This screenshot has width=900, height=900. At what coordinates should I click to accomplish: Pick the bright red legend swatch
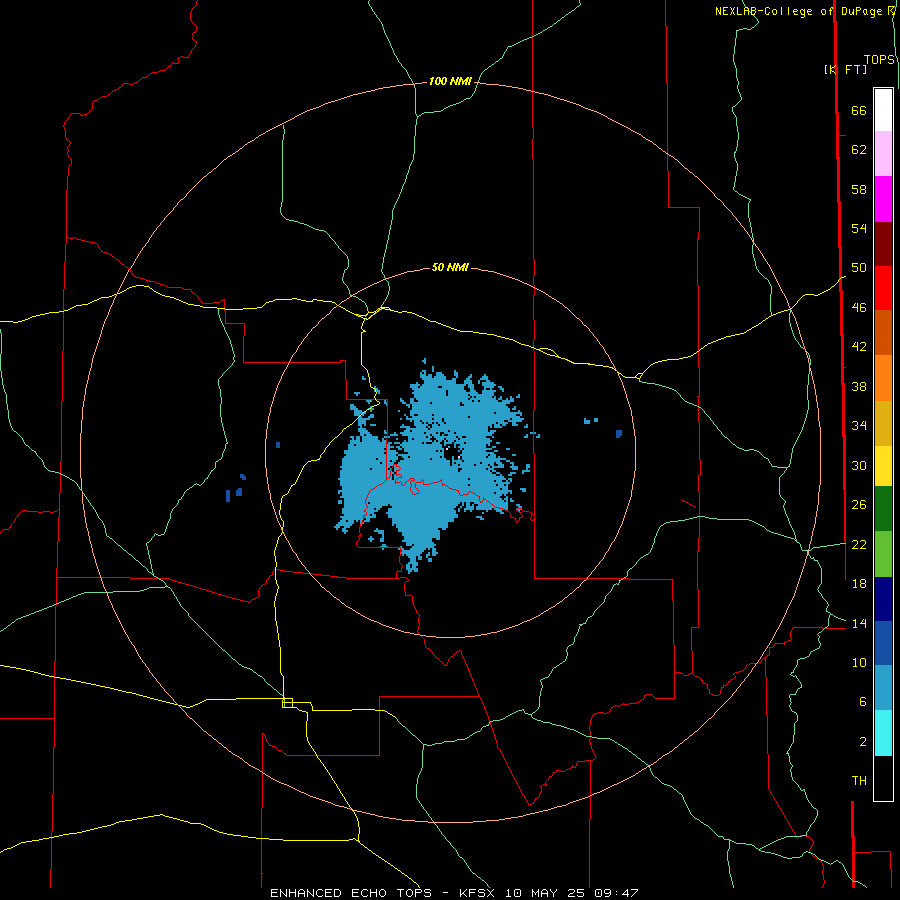point(883,288)
